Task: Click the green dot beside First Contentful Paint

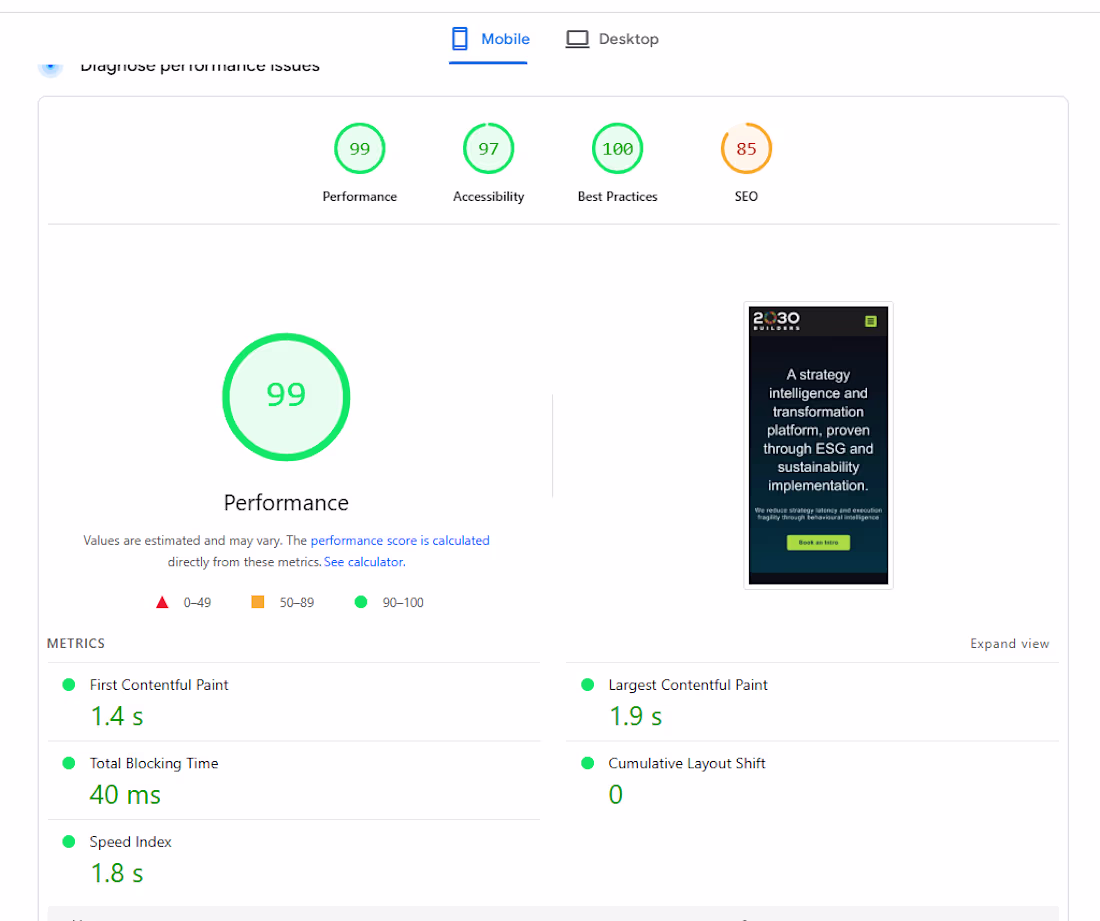Action: [x=69, y=685]
